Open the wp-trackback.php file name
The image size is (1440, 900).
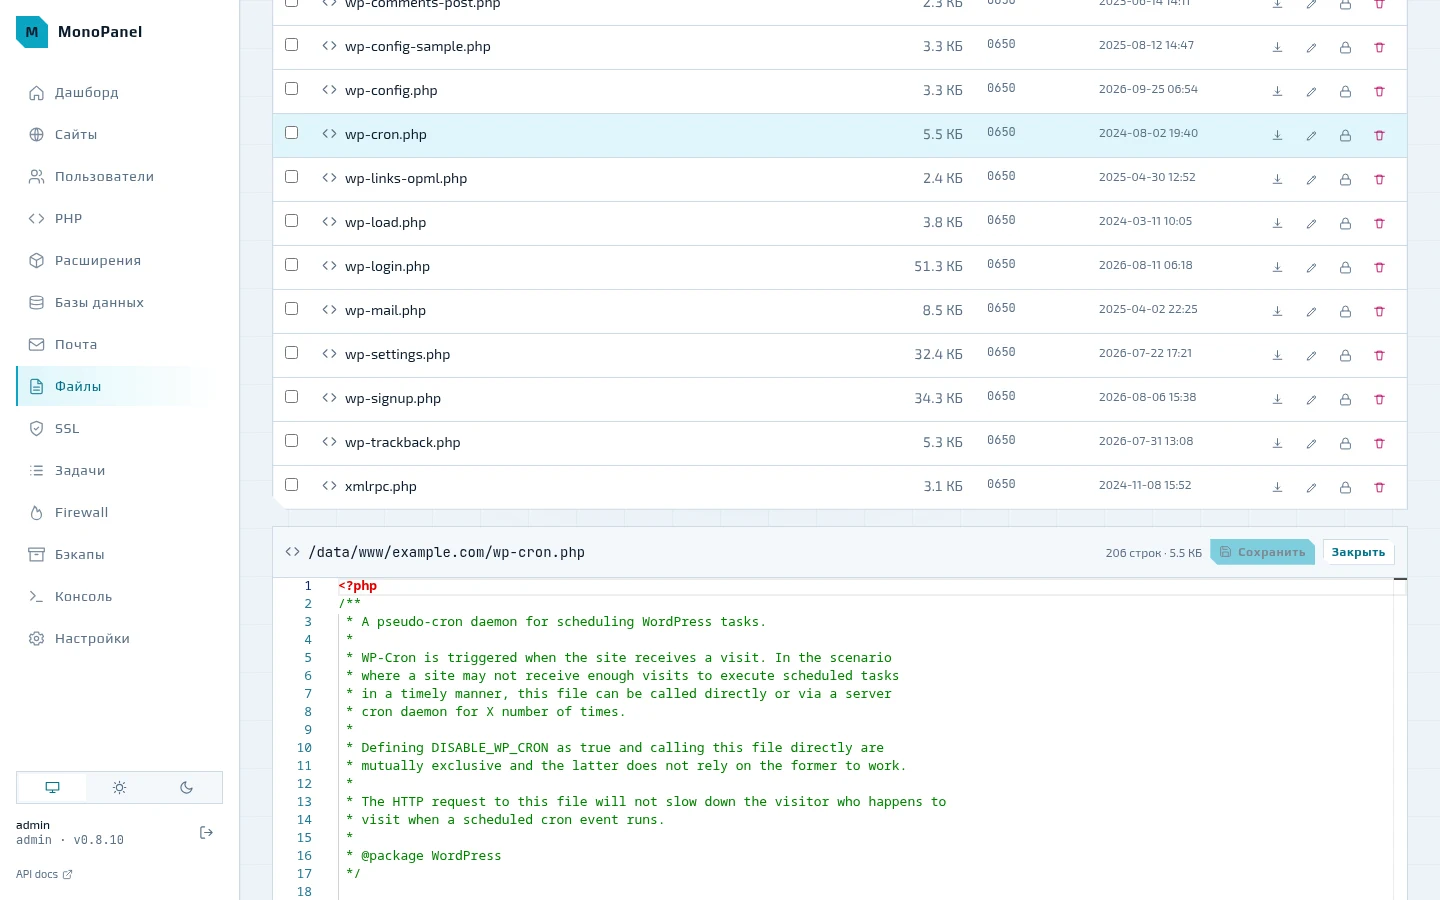tap(402, 442)
